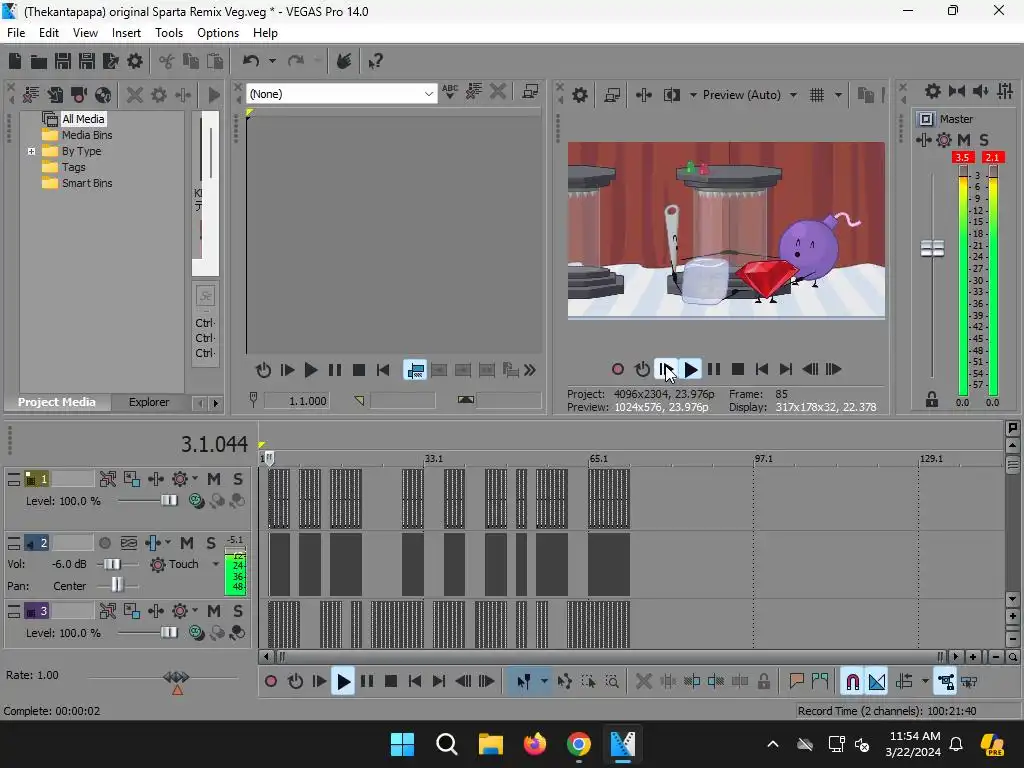This screenshot has height=768, width=1024.
Task: Solo audio track 2
Action: click(x=211, y=543)
